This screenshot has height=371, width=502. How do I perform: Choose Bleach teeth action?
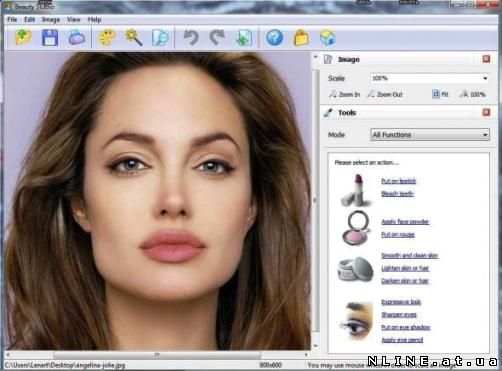click(397, 194)
